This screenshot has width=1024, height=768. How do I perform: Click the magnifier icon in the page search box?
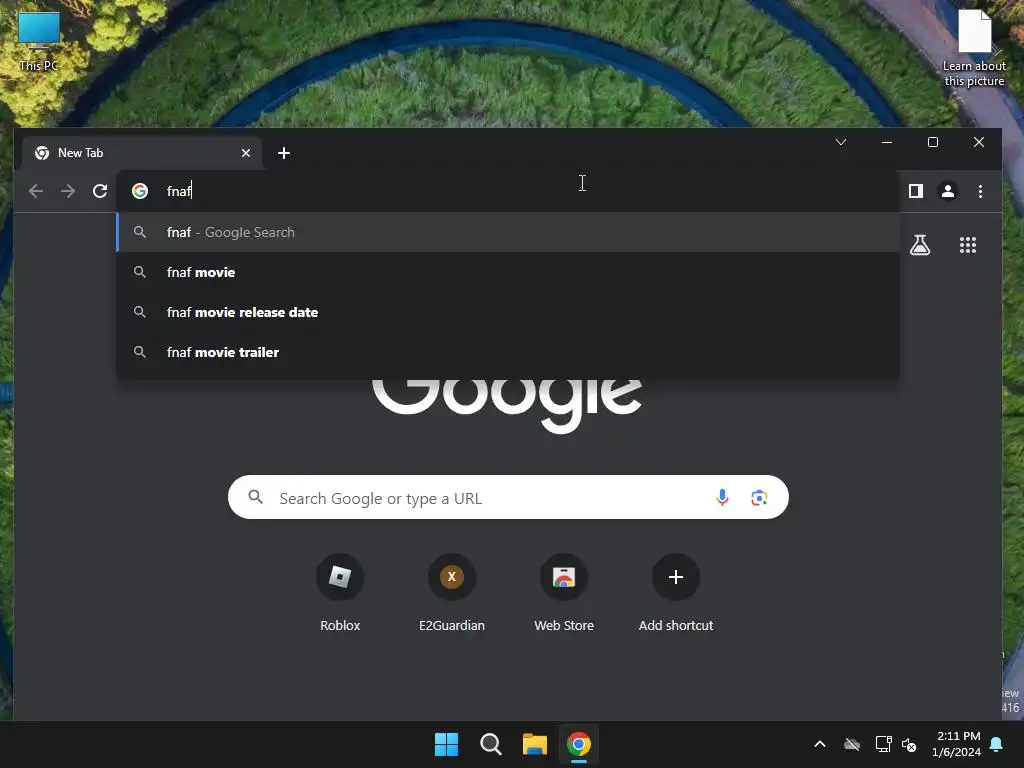click(255, 498)
